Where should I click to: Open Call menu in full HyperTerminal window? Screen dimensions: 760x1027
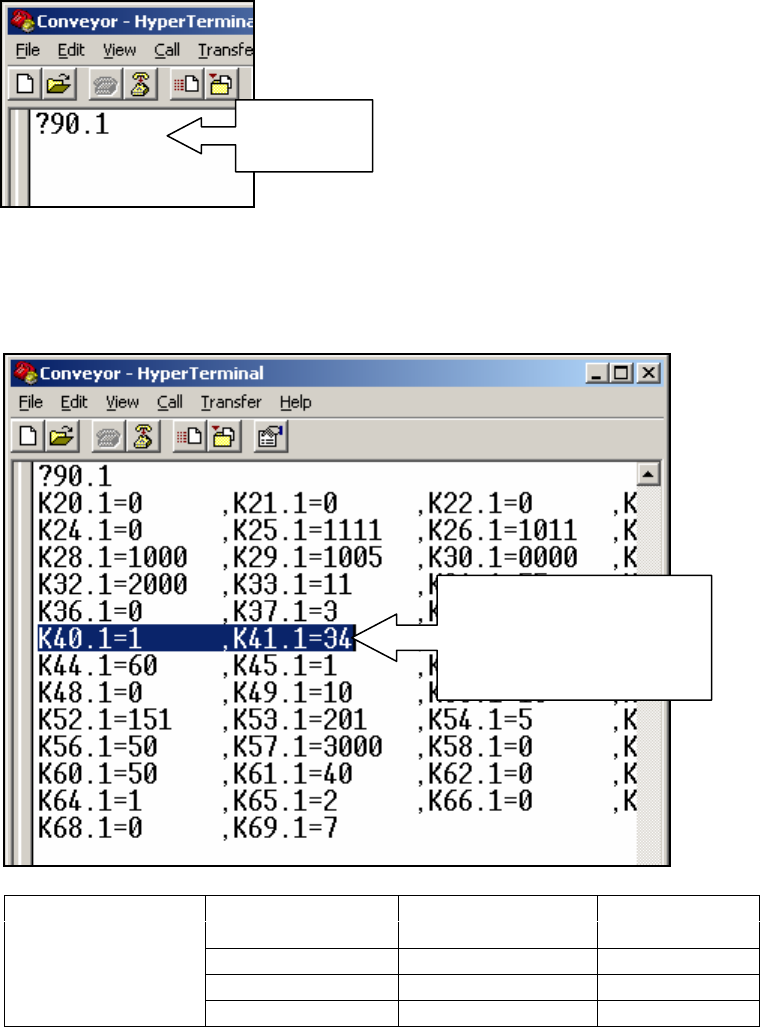(170, 402)
